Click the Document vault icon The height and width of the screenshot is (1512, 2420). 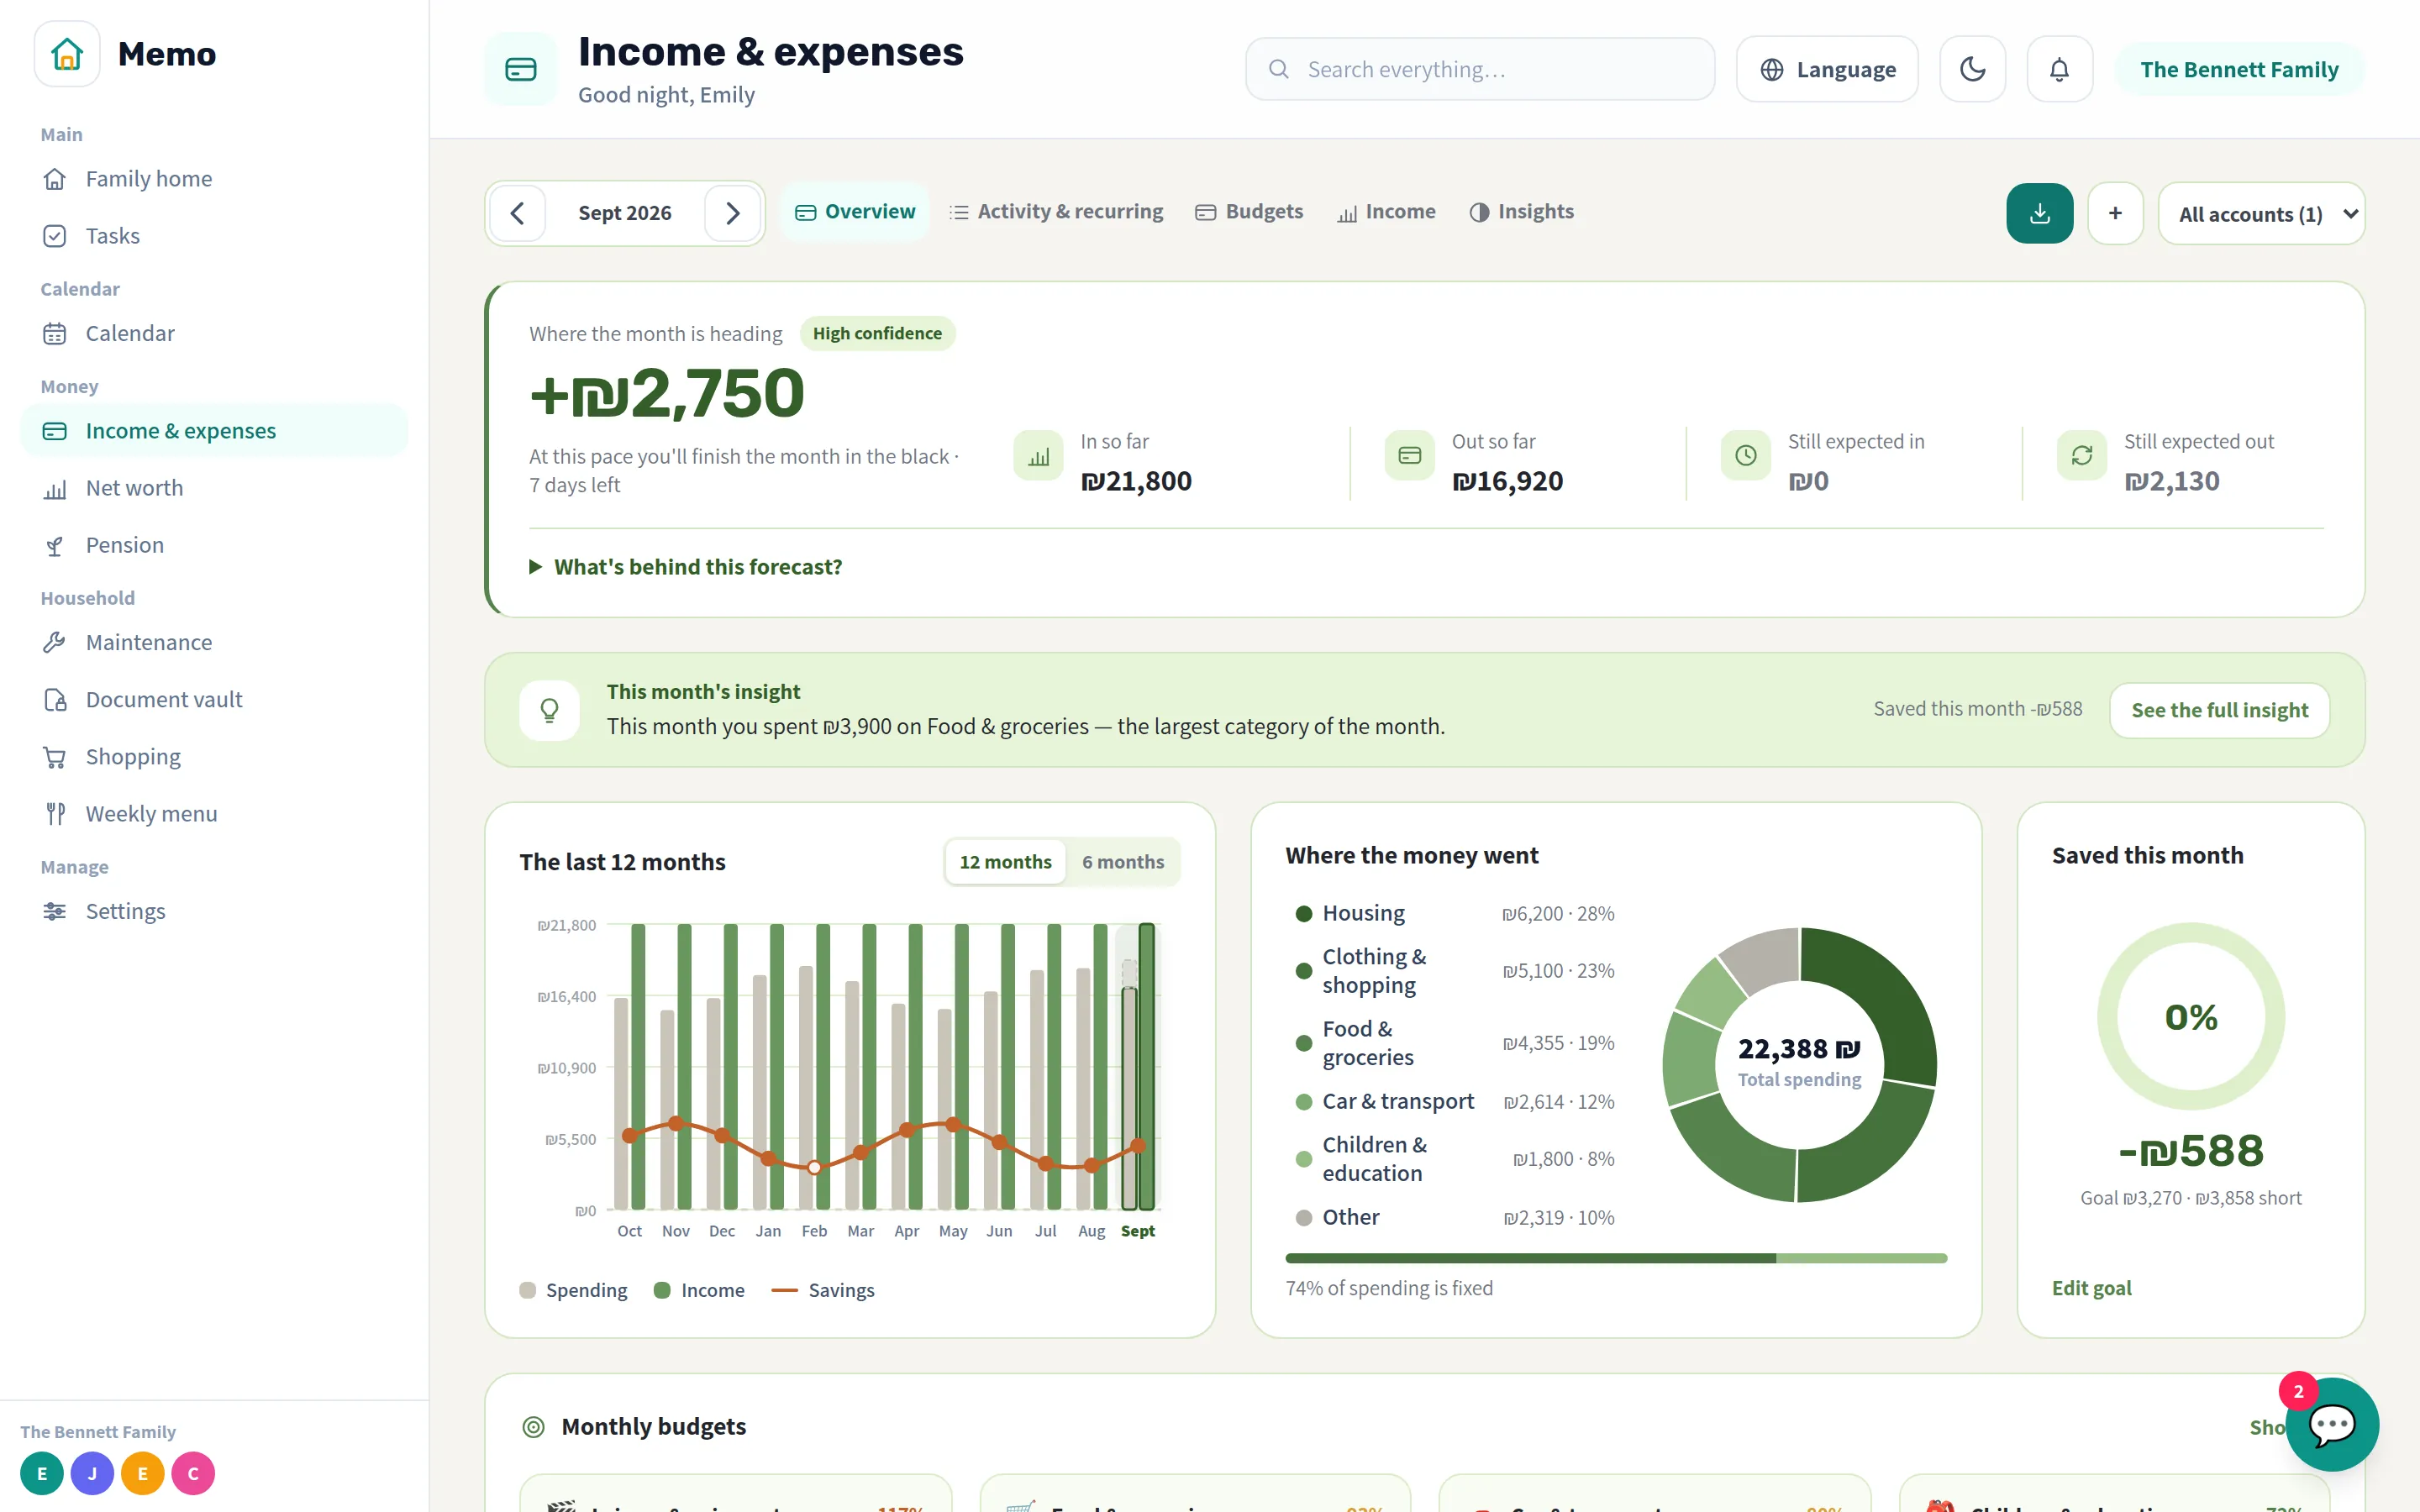pos(55,700)
